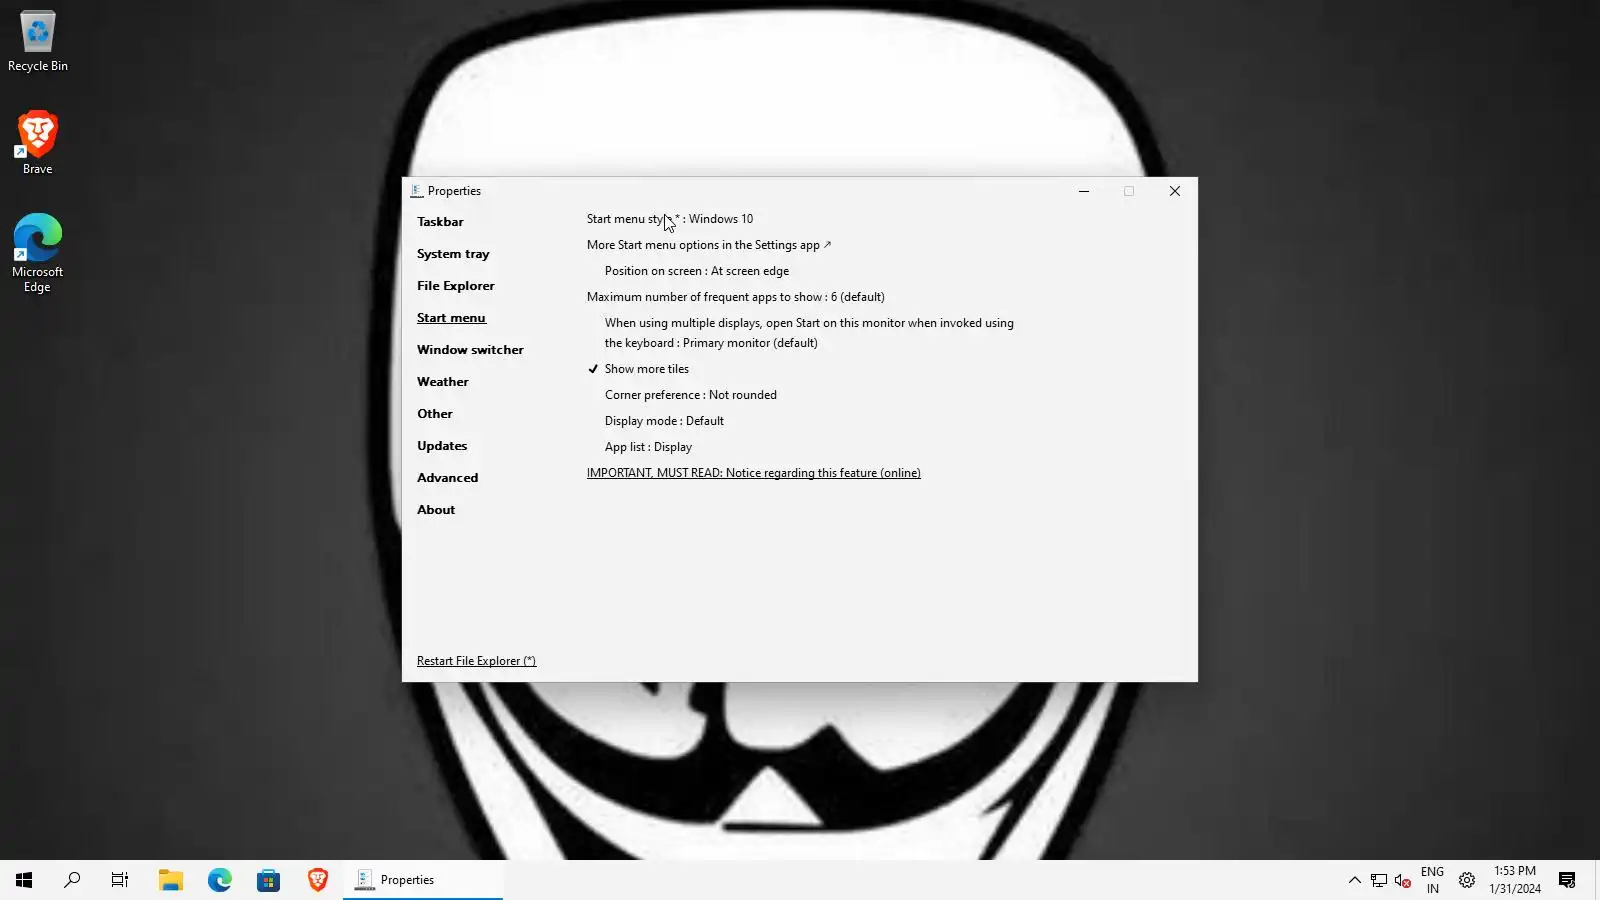Change Position on screen option
1600x900 pixels.
697,271
